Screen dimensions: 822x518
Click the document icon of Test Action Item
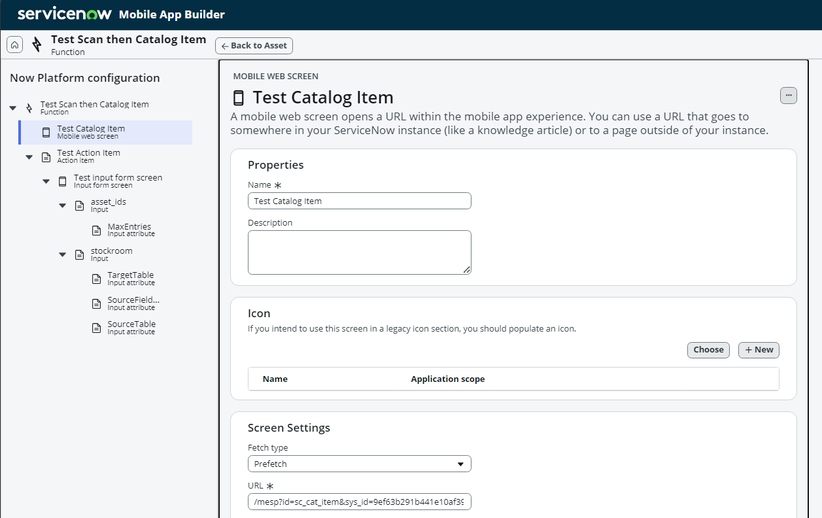[46, 157]
